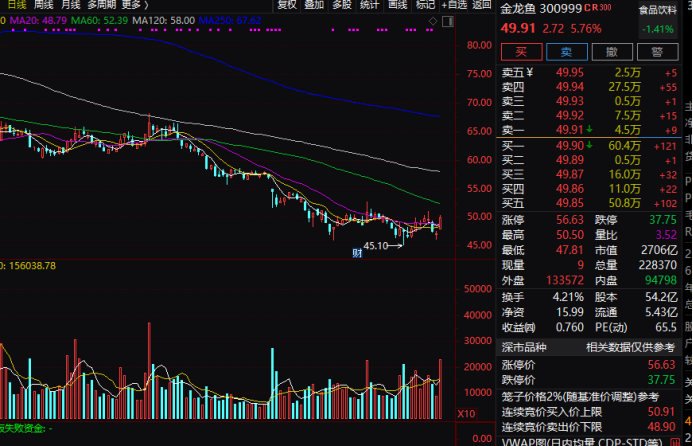
Task: Select the 卖三 price 49.93
Action: 570,101
